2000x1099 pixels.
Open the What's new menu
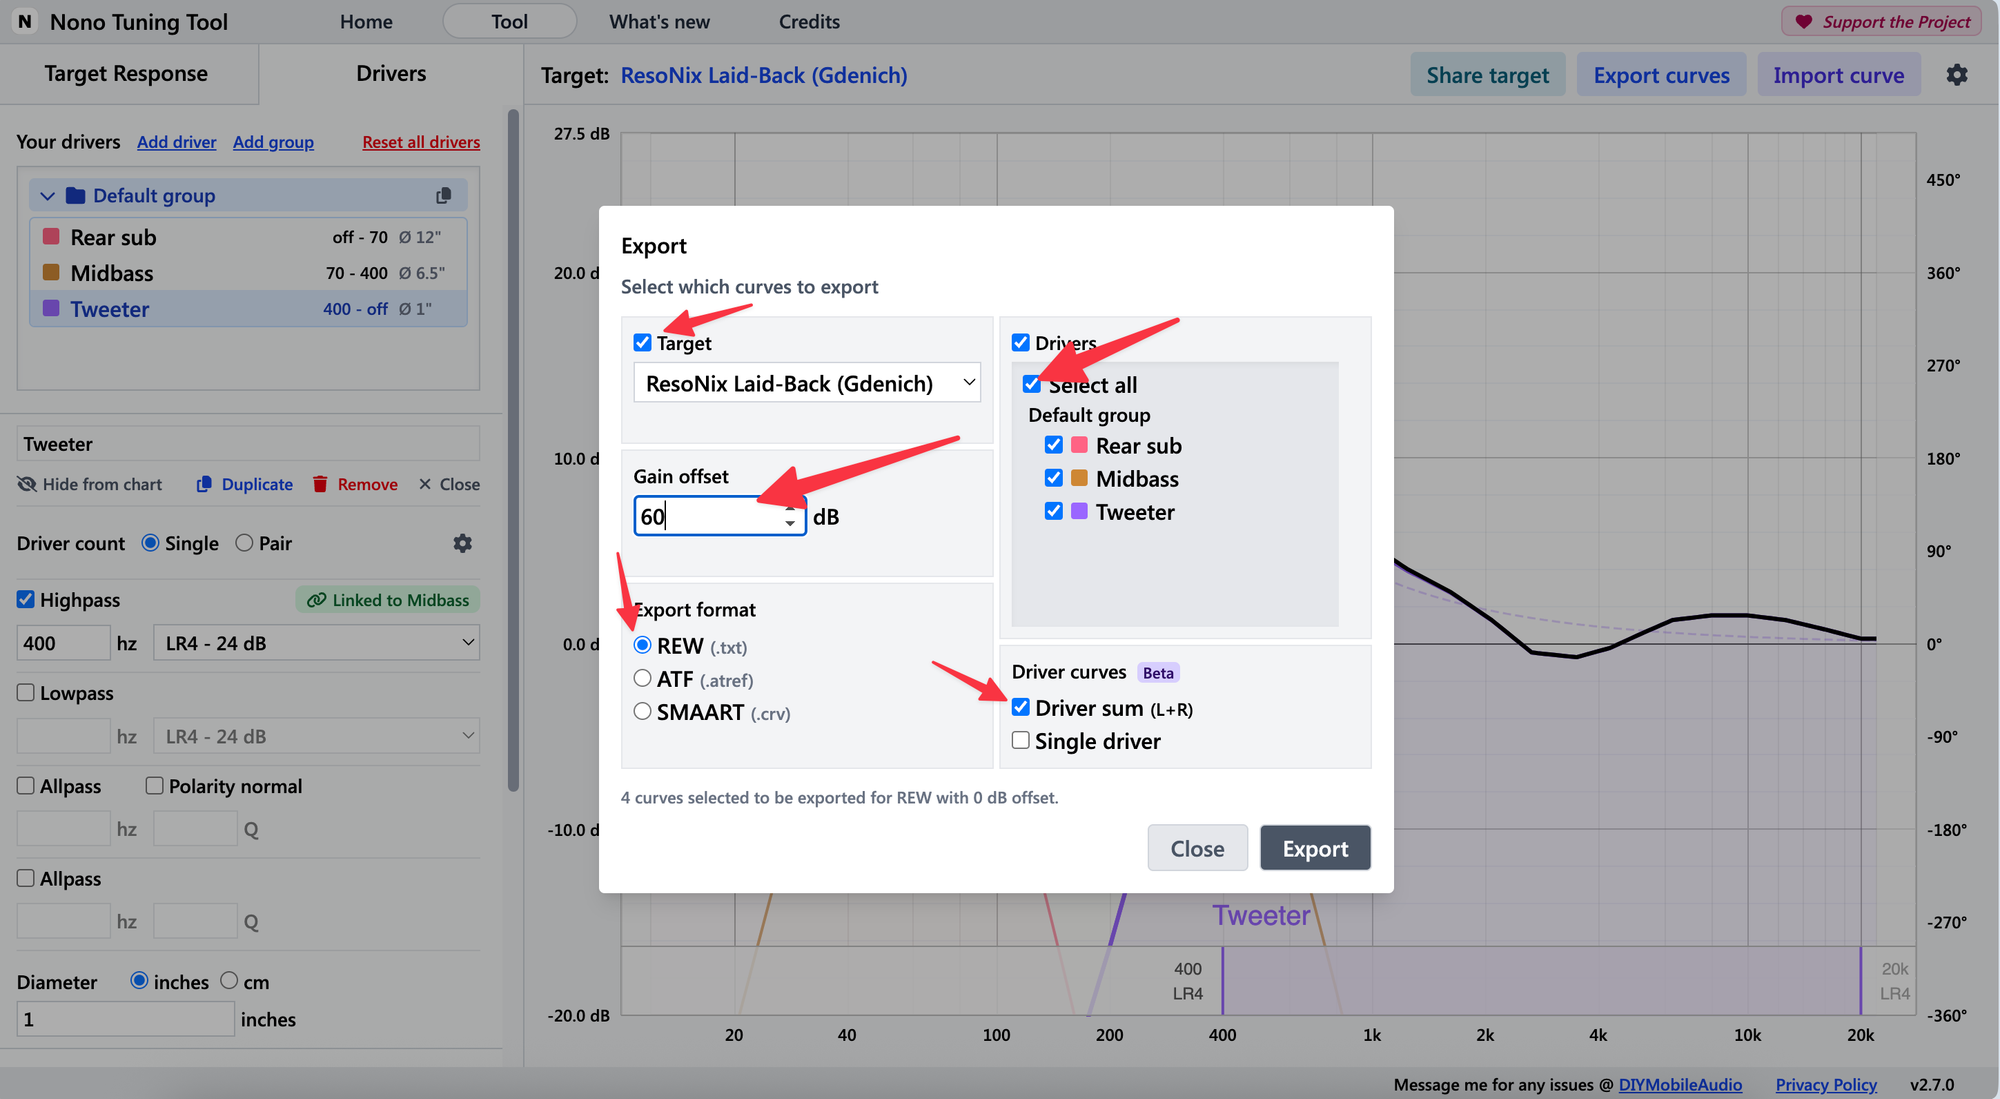[659, 21]
